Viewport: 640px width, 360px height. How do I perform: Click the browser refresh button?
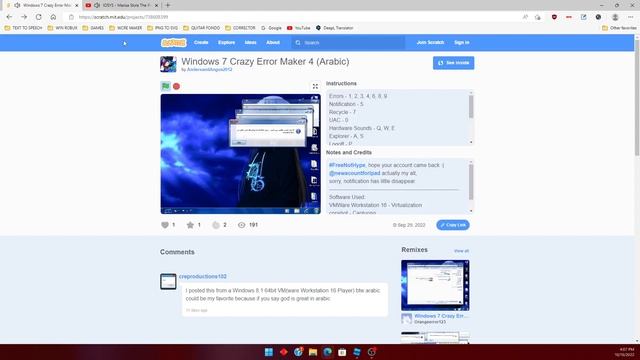pos(38,17)
